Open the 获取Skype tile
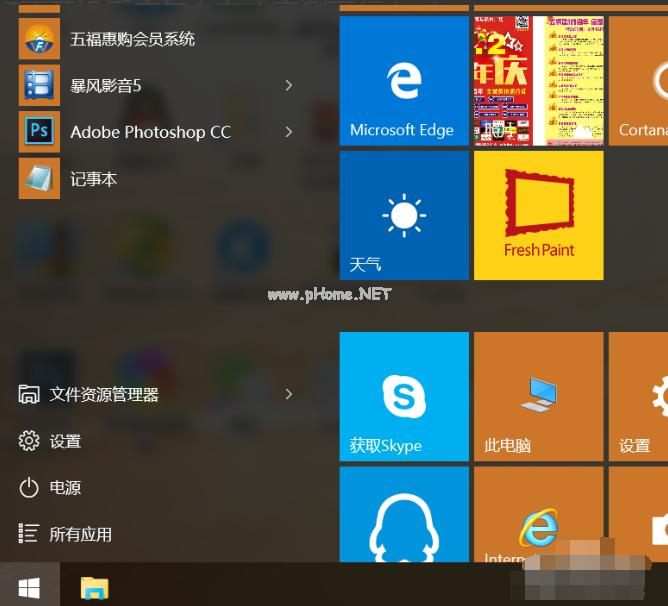 coord(404,397)
